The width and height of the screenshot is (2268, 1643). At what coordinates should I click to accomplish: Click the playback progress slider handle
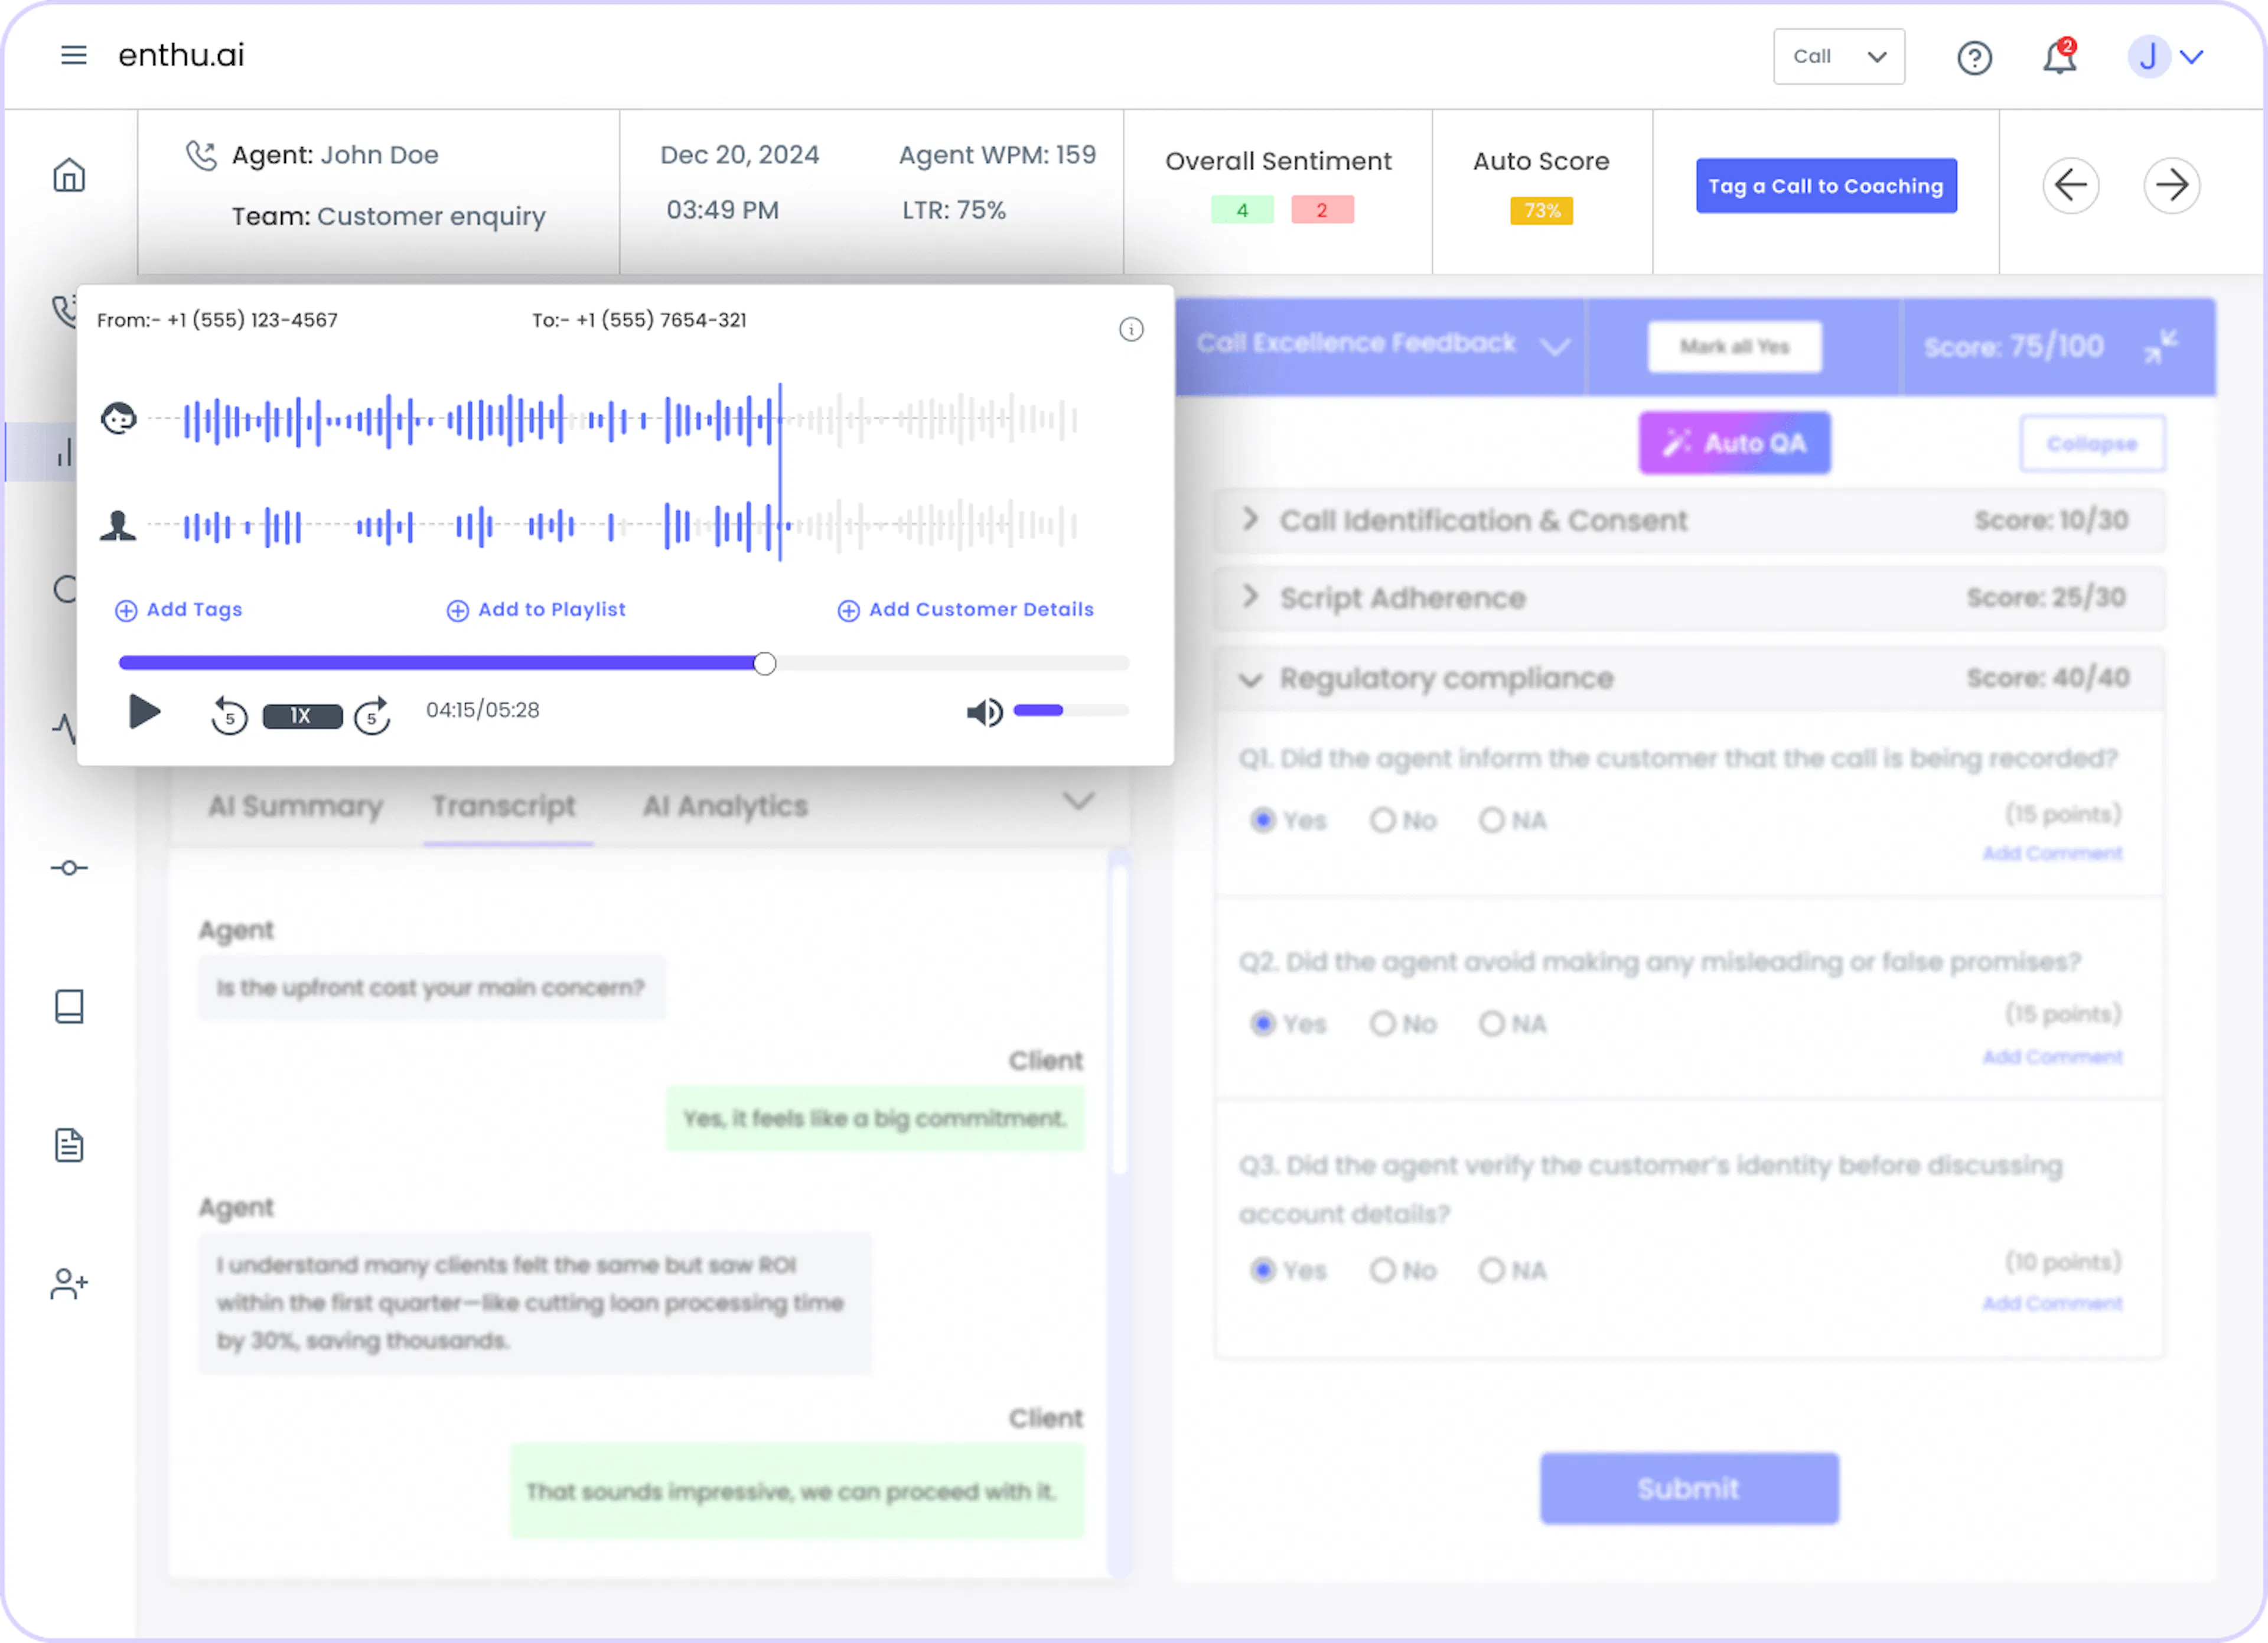pyautogui.click(x=765, y=663)
